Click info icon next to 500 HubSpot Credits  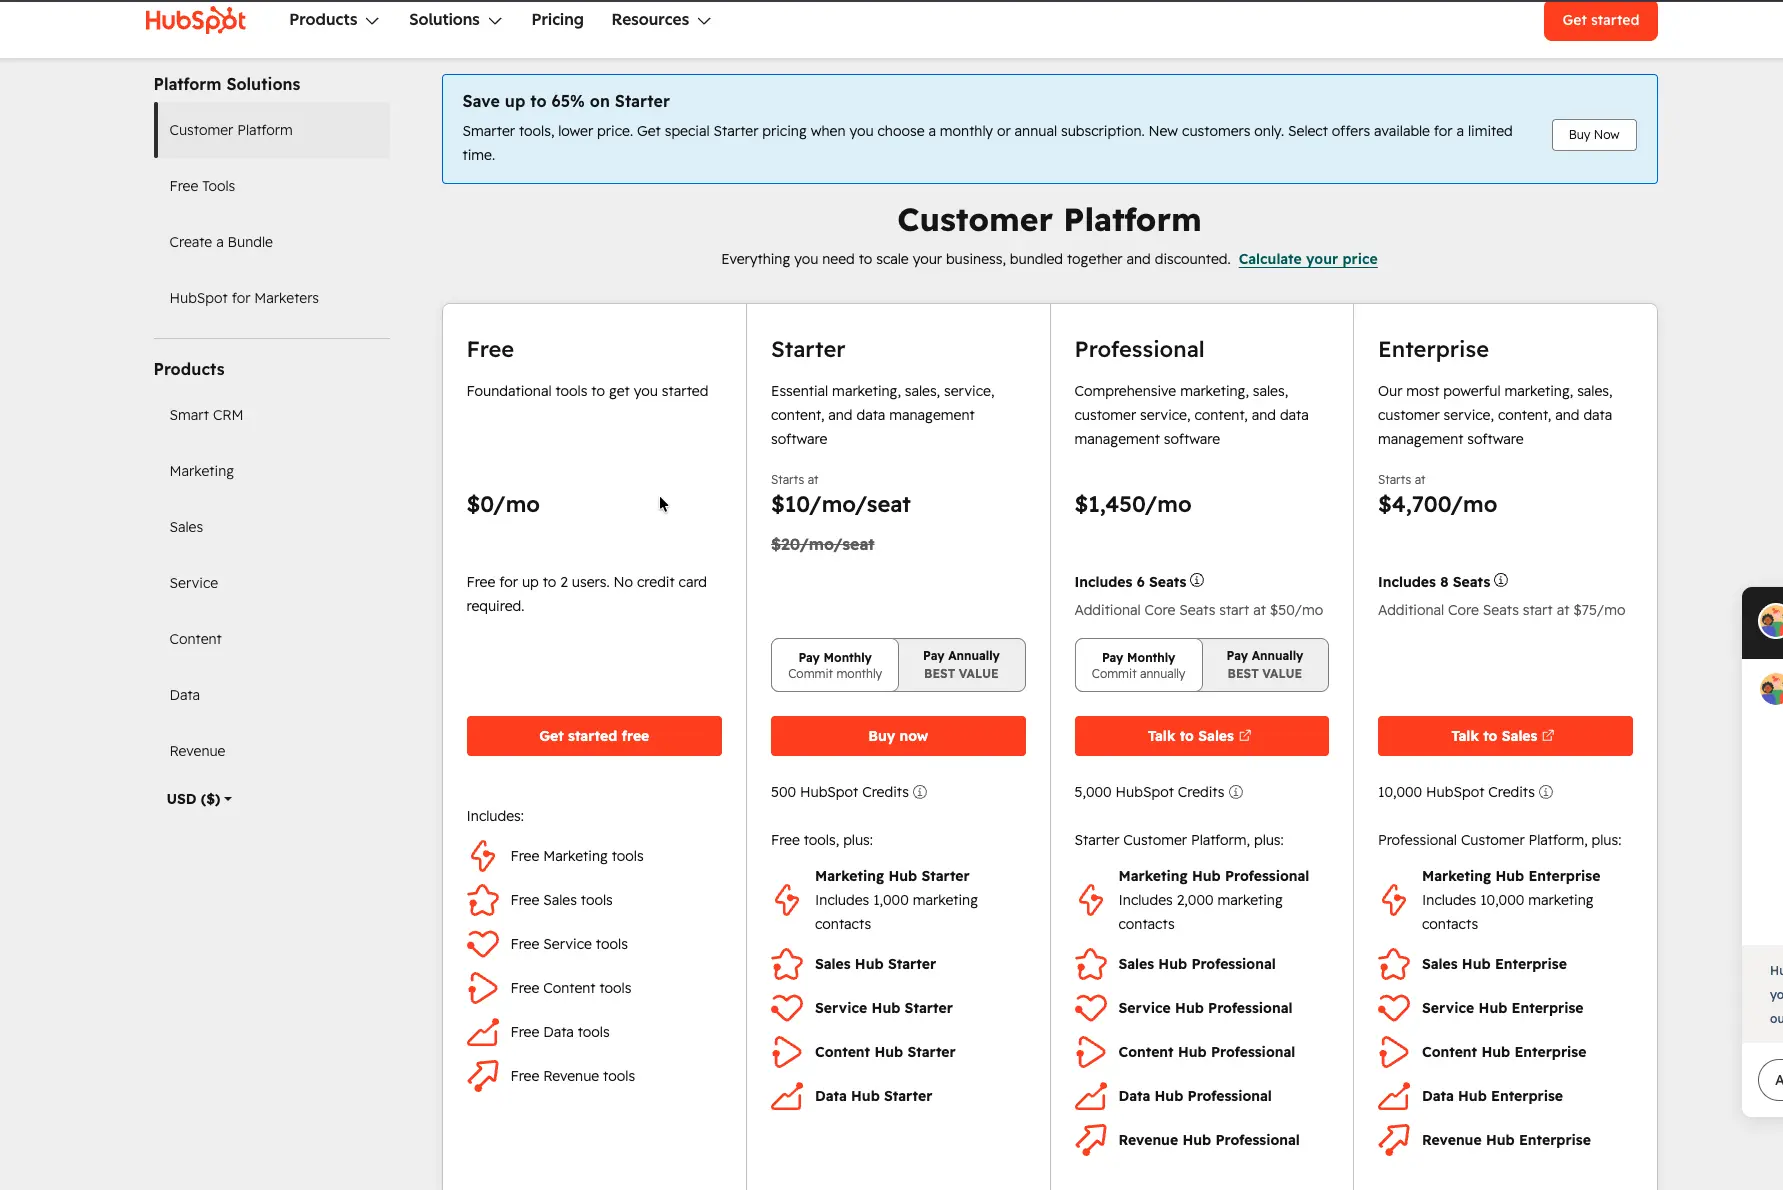click(x=920, y=792)
